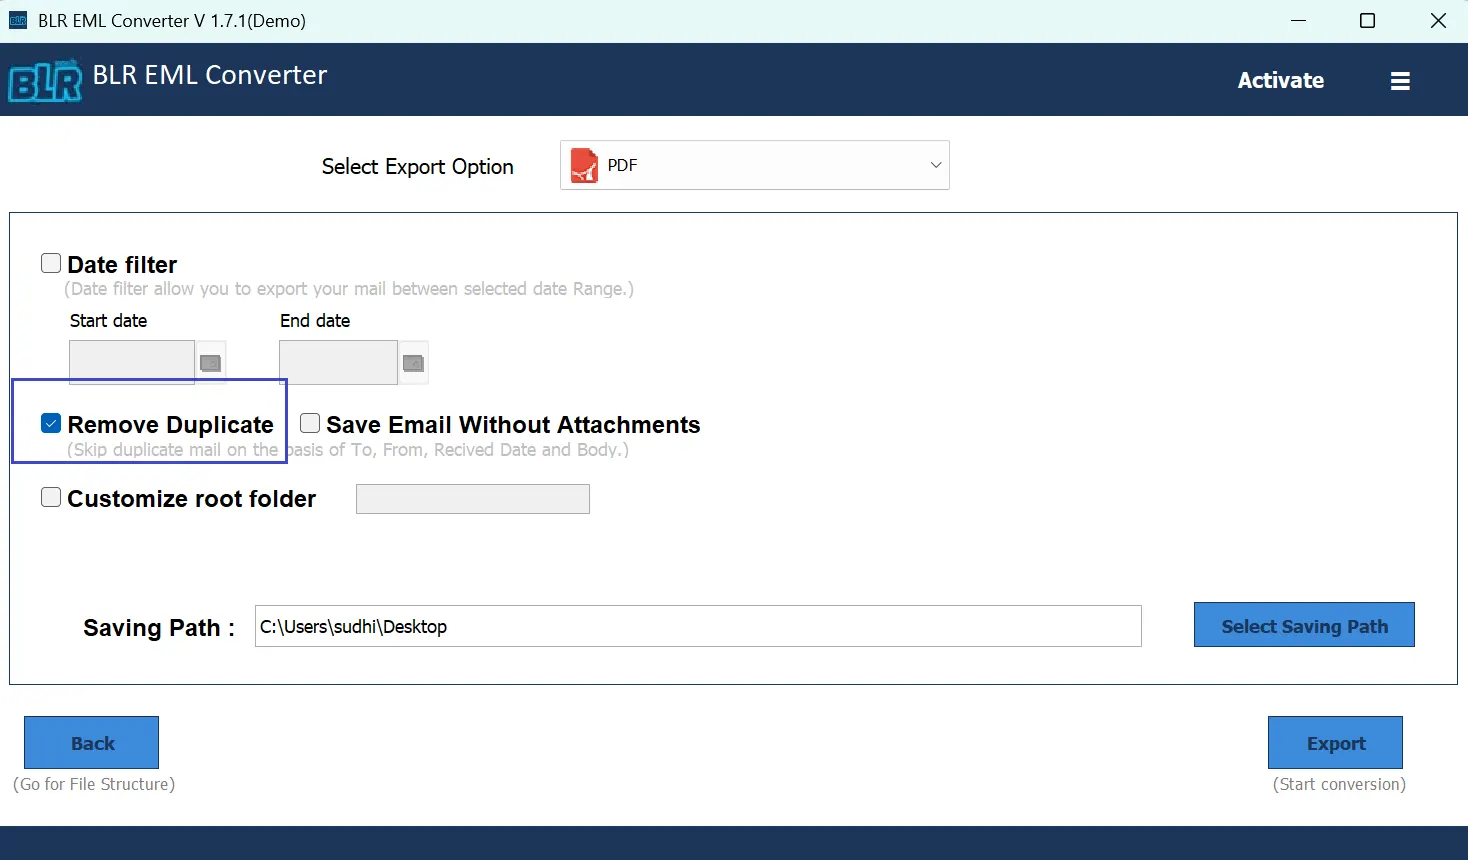
Task: Enable Save Email Without Attachments
Action: pyautogui.click(x=310, y=424)
